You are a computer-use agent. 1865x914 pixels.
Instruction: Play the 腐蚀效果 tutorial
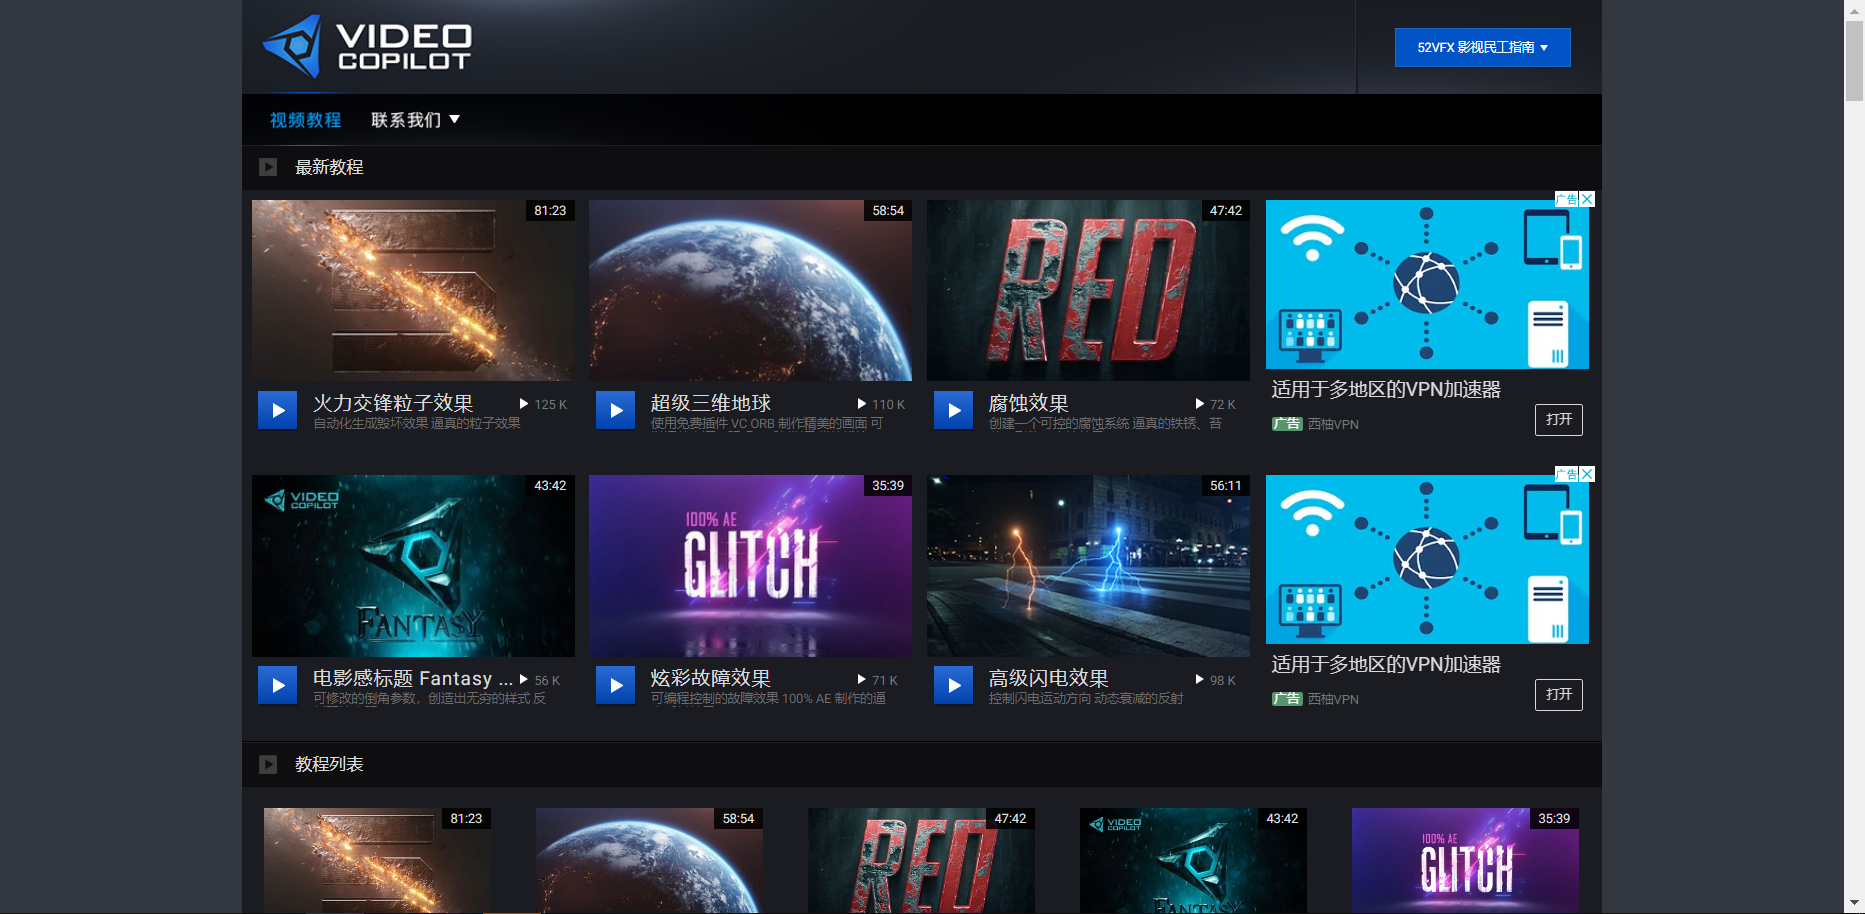953,410
